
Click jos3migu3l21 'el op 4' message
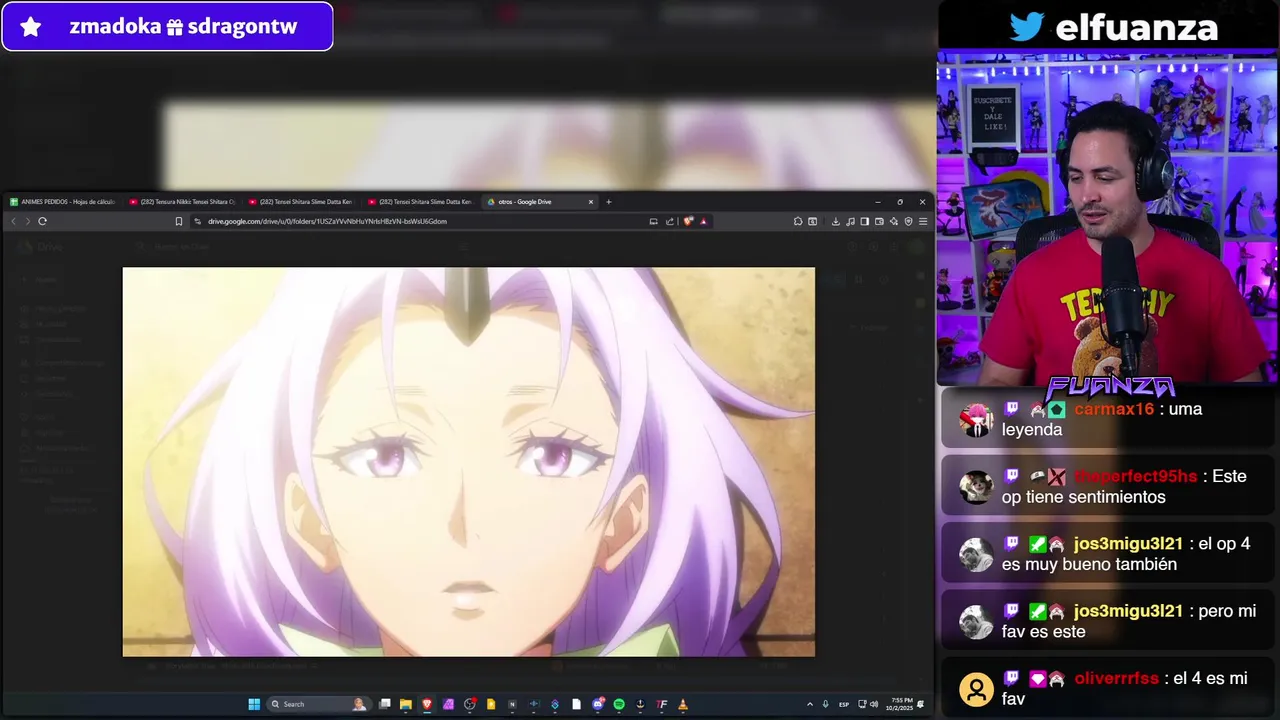coord(1109,554)
